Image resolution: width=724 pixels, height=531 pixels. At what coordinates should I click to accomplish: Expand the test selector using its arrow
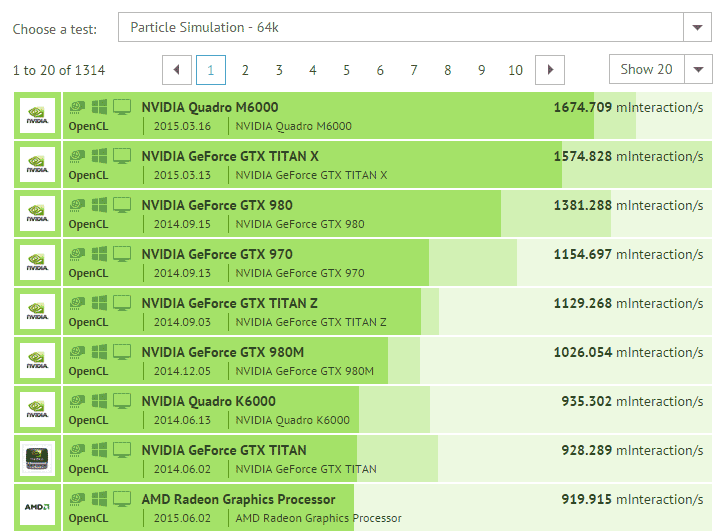[697, 28]
